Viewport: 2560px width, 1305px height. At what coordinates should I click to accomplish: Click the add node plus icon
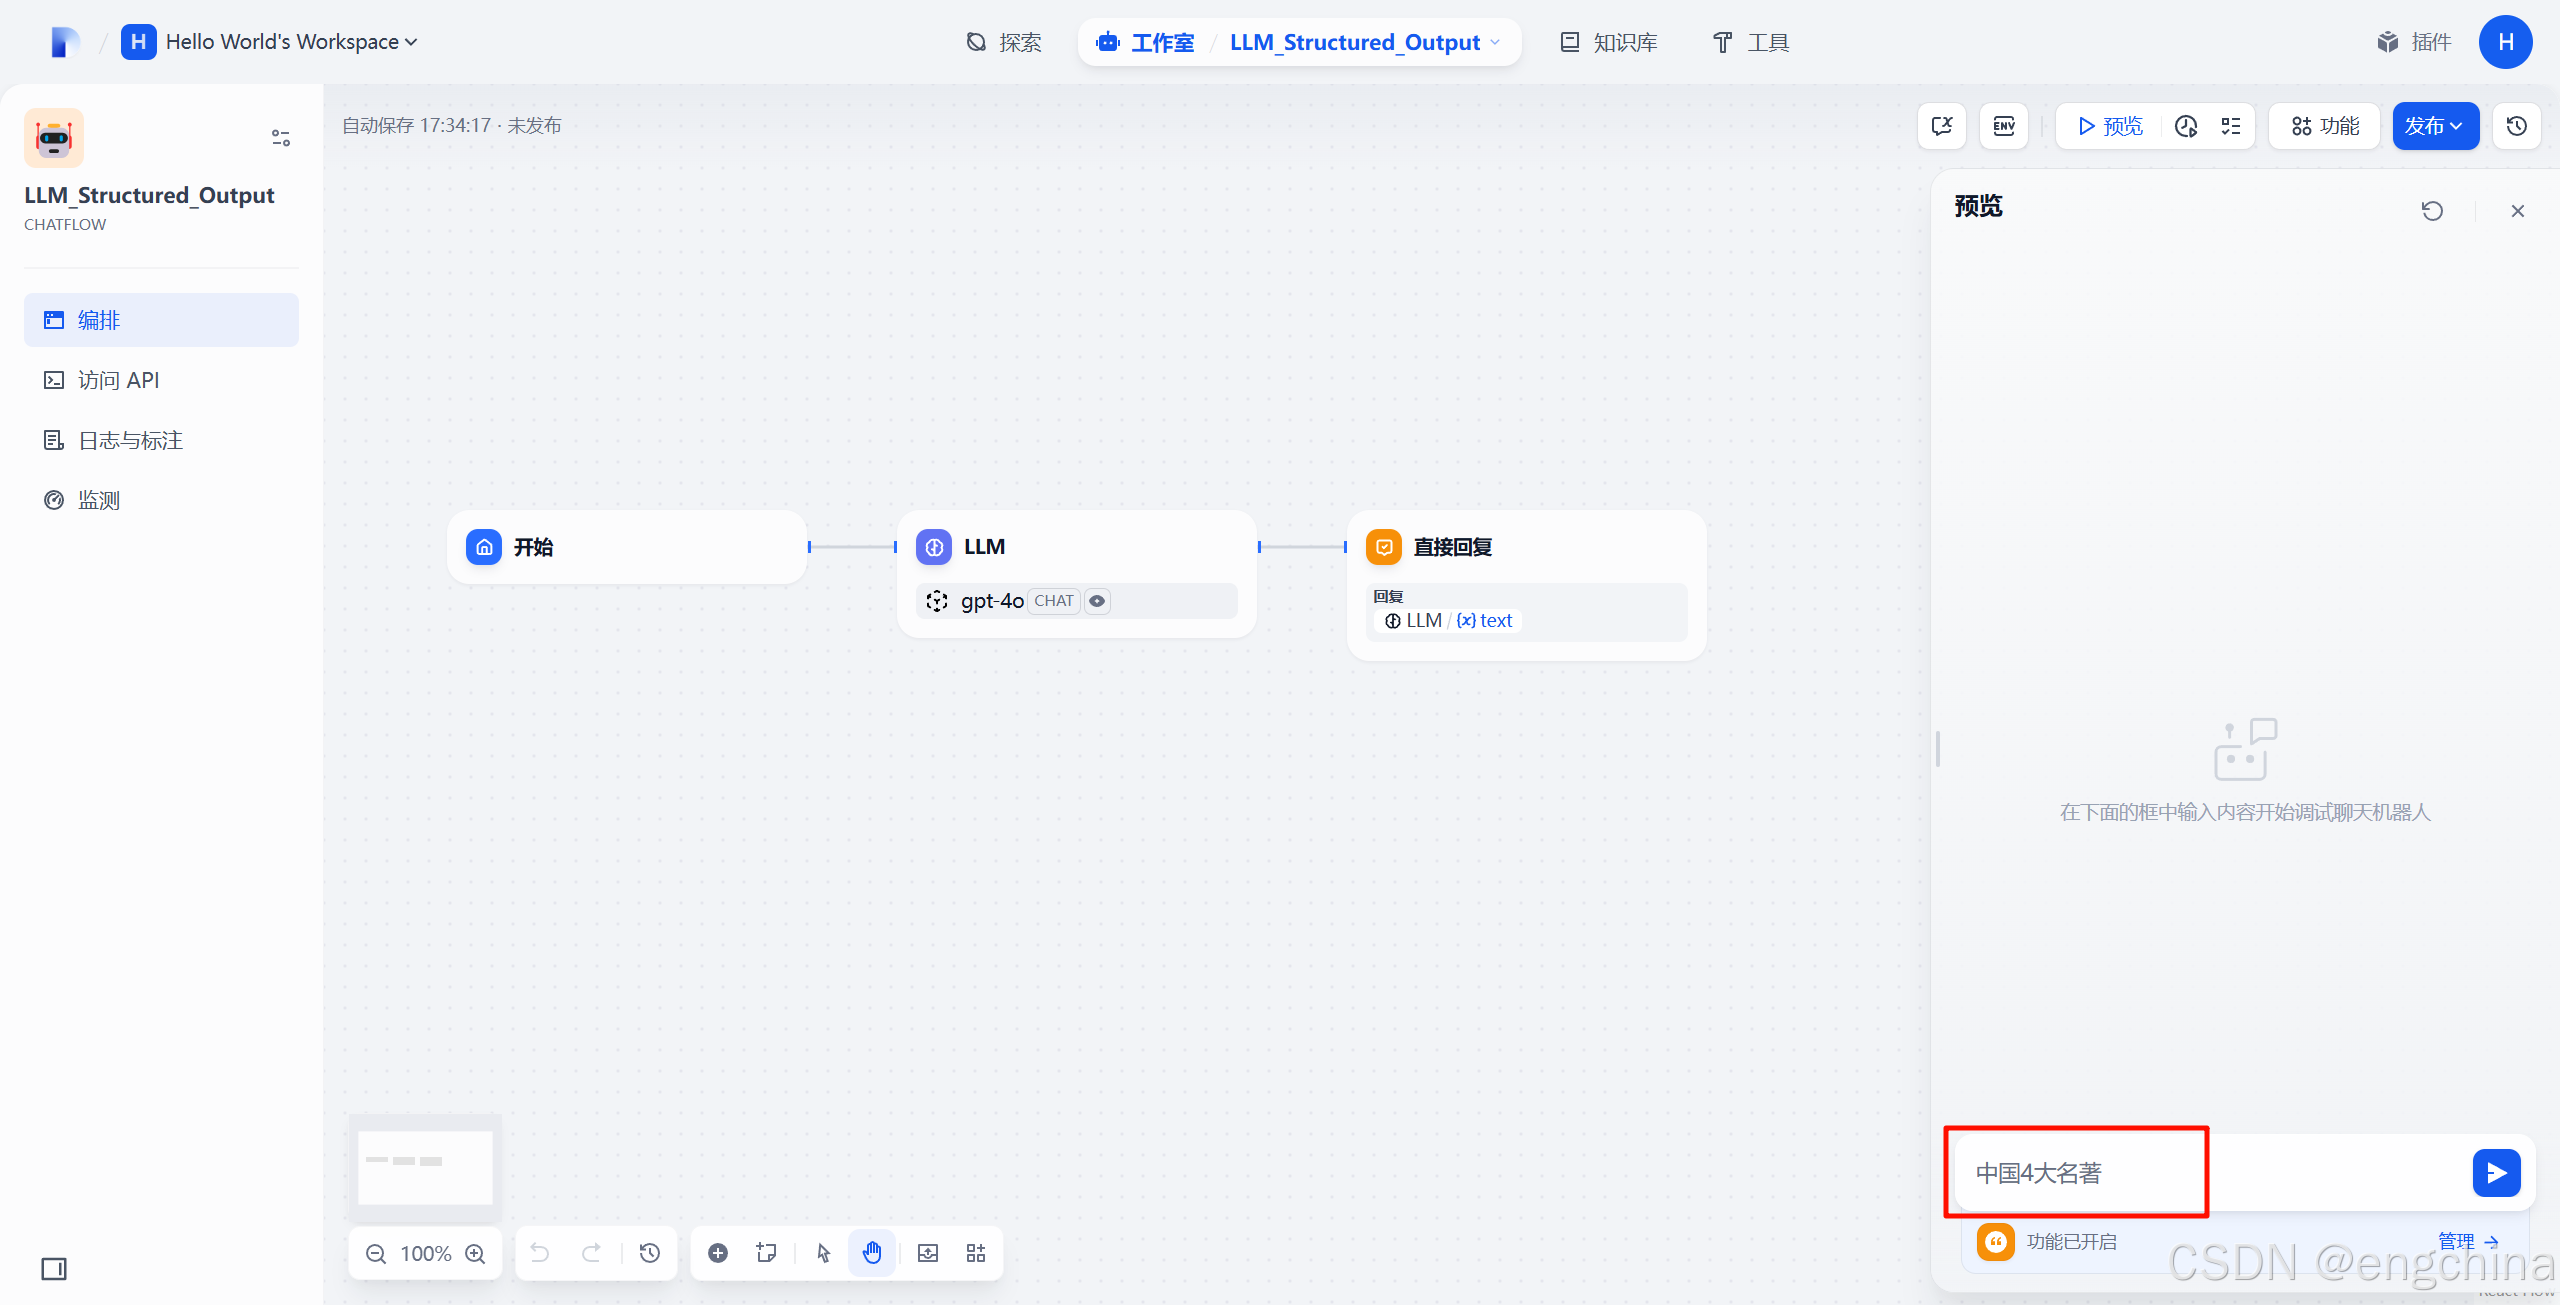click(718, 1253)
